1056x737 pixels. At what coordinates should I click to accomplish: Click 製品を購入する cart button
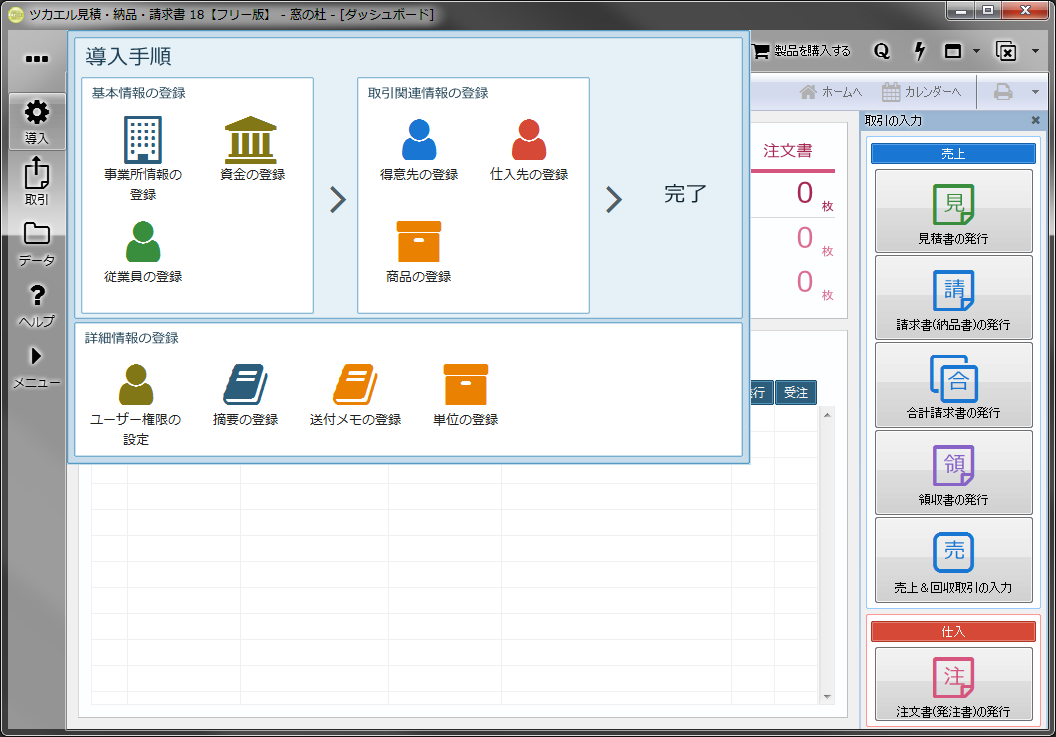[x=801, y=51]
